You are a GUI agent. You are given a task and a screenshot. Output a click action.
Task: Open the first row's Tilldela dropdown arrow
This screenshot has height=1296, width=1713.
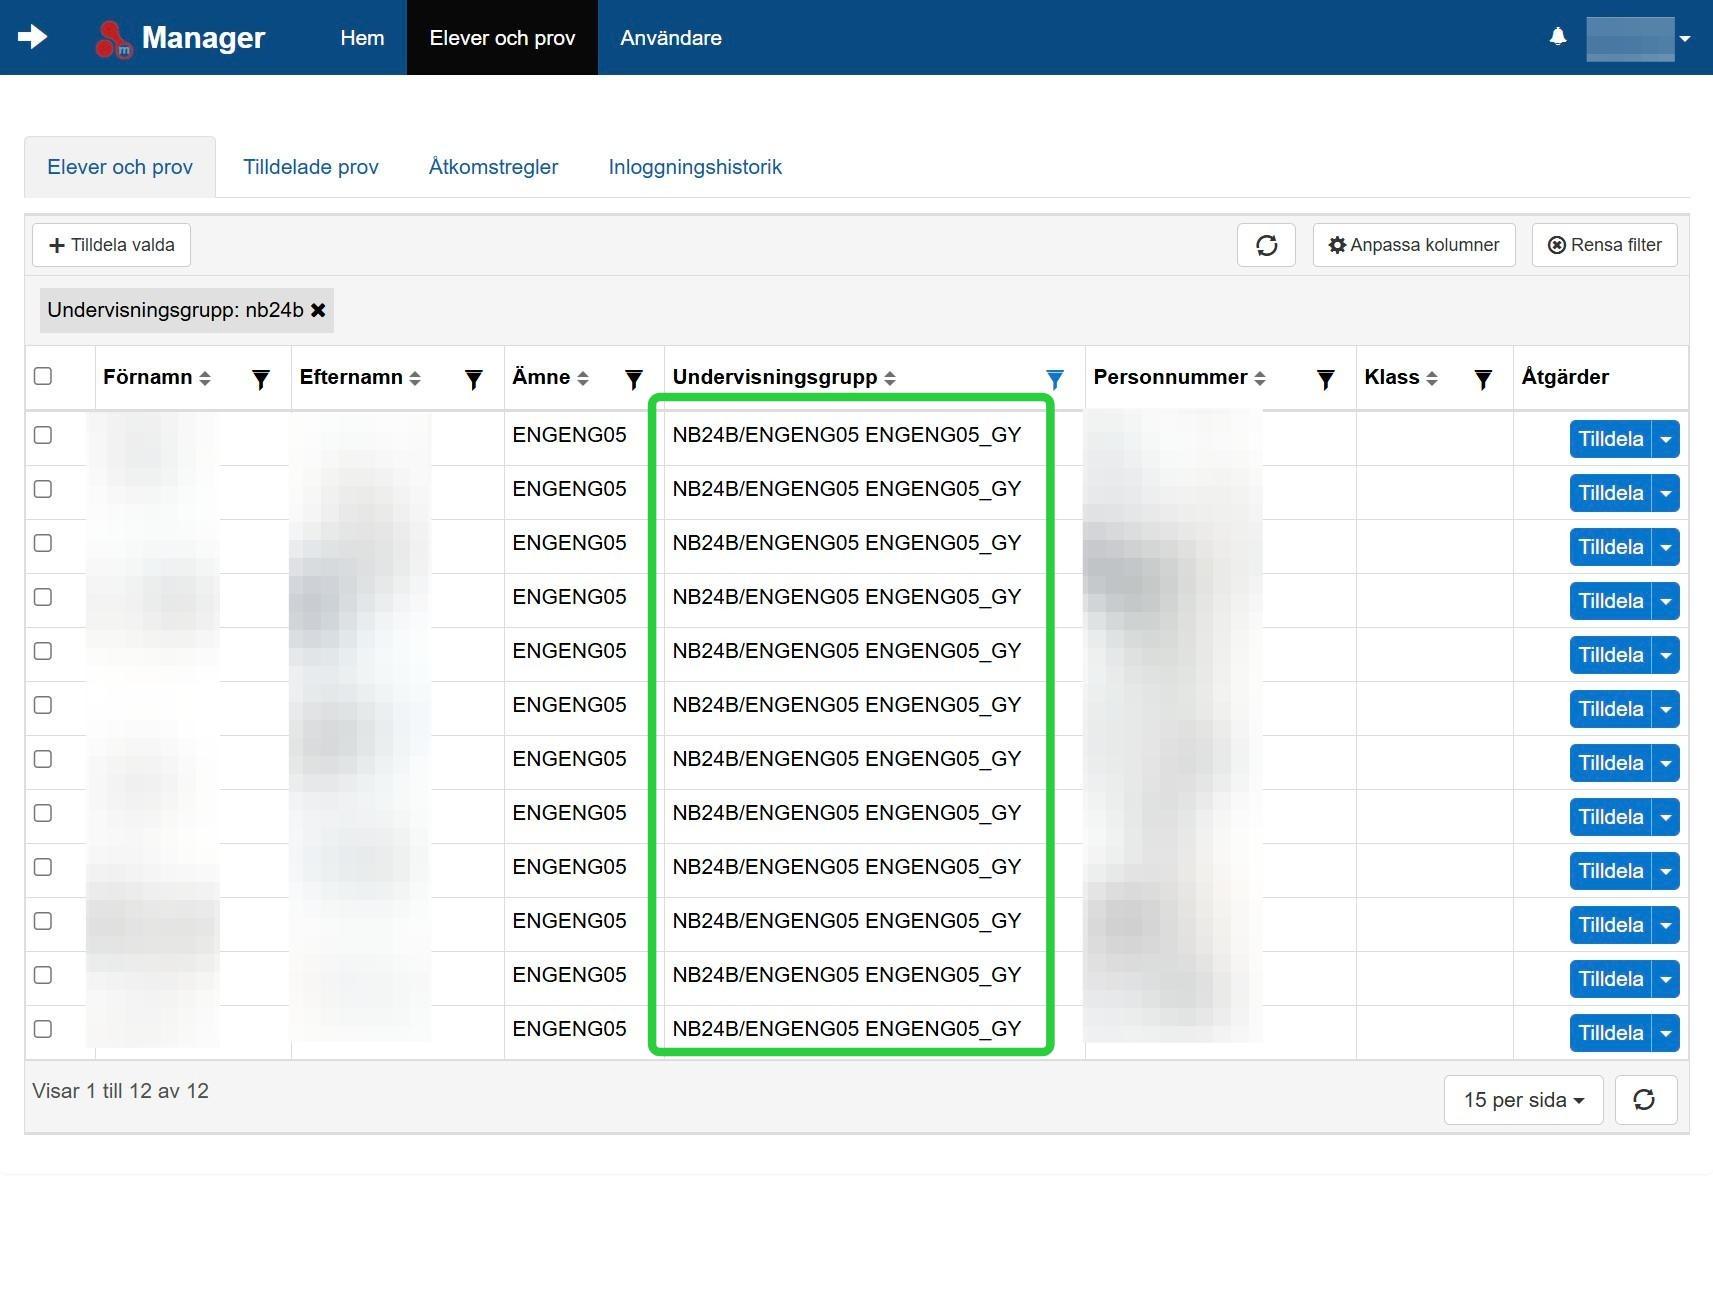(1665, 439)
